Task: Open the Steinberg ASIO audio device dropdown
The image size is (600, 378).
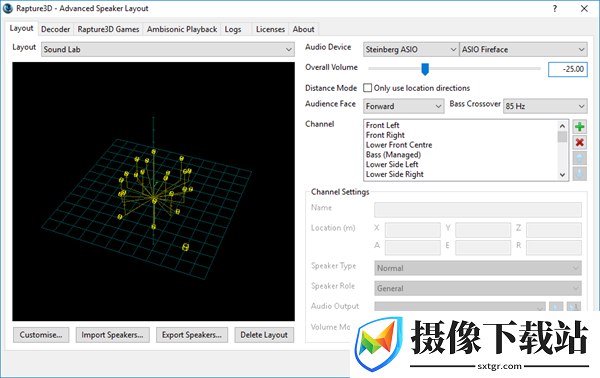Action: click(411, 49)
